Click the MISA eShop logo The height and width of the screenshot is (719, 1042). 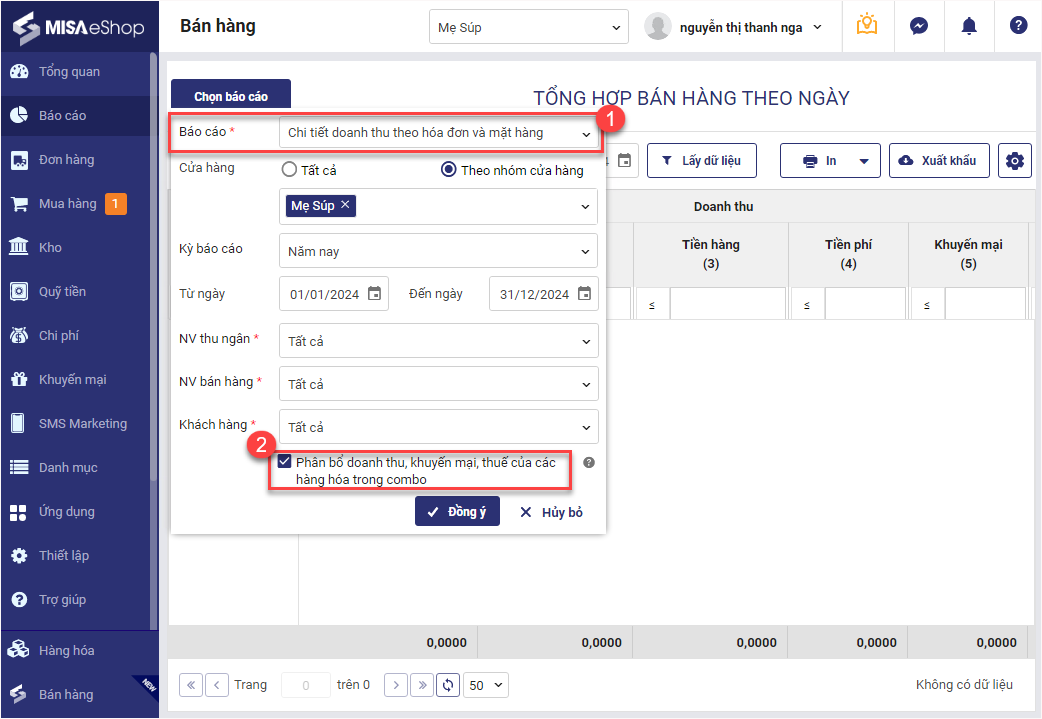(x=78, y=27)
